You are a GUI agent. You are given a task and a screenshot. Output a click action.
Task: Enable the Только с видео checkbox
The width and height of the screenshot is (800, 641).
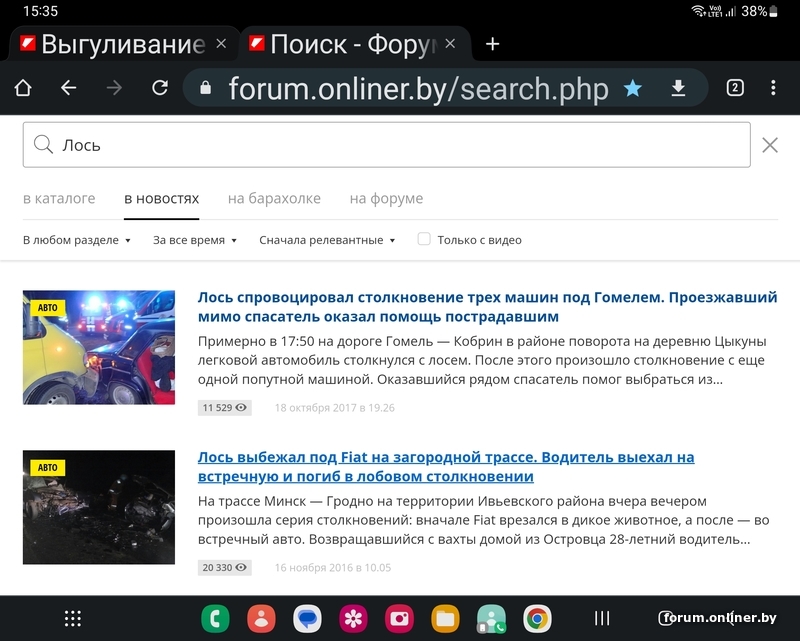pyautogui.click(x=424, y=239)
